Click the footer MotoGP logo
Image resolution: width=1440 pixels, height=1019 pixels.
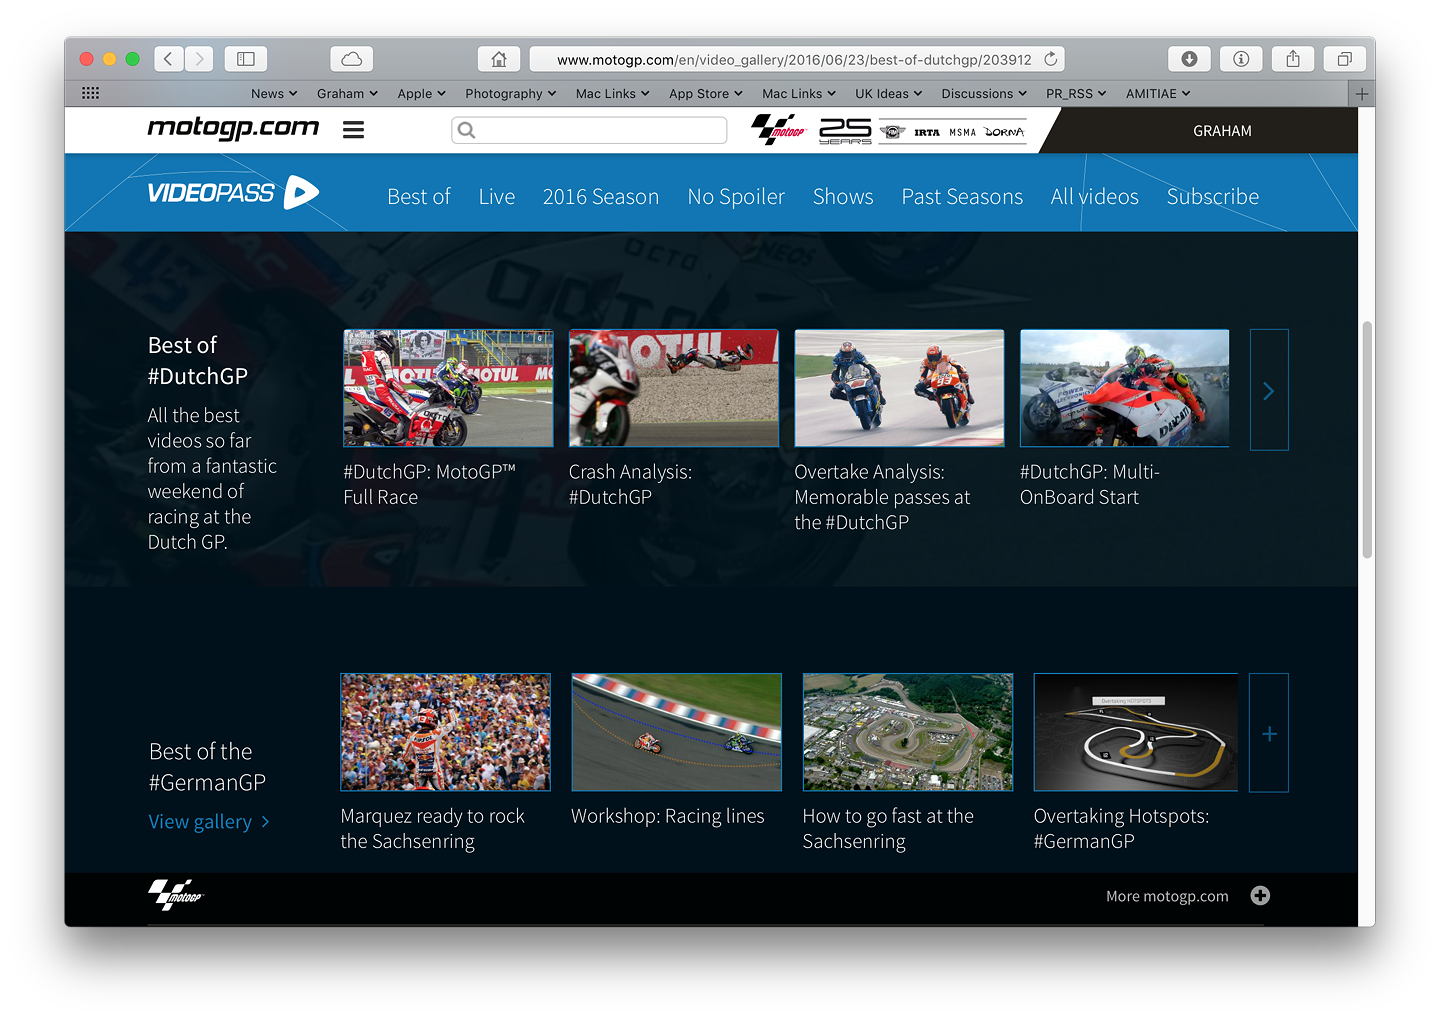click(176, 895)
